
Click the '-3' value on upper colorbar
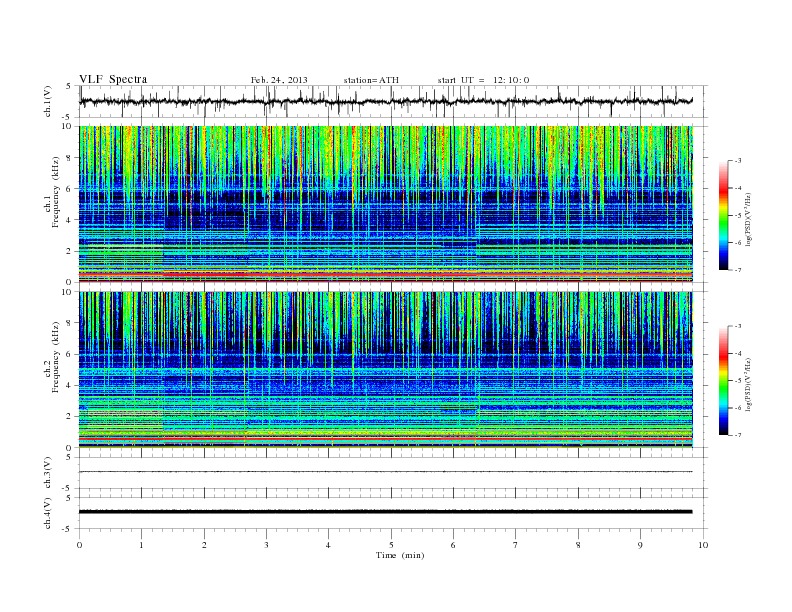737,161
